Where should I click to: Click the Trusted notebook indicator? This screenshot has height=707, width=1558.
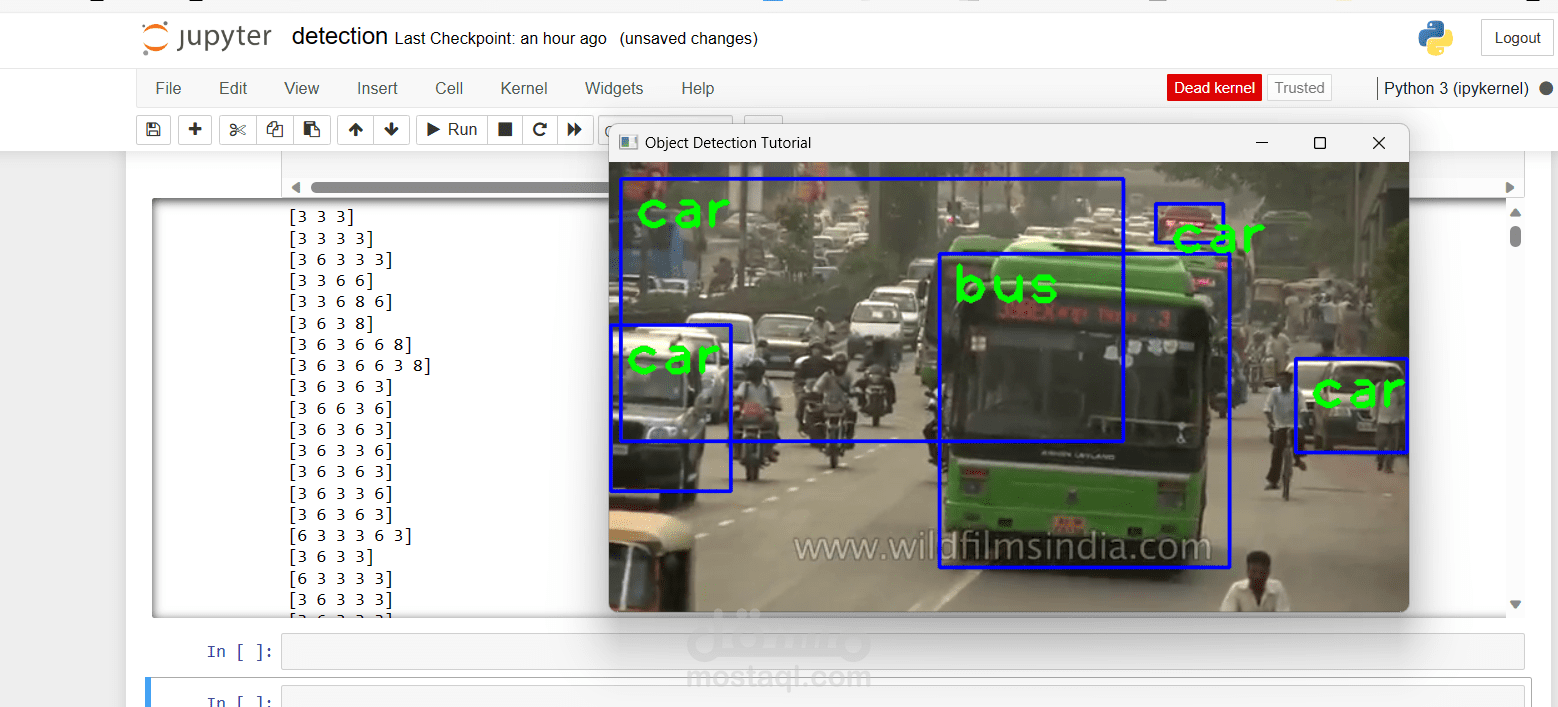(1300, 88)
